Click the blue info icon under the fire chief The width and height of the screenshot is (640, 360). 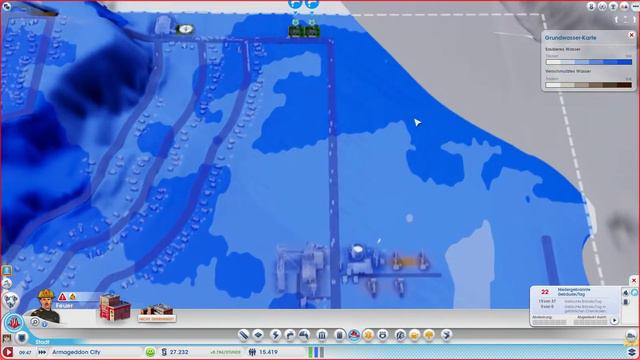(44, 324)
